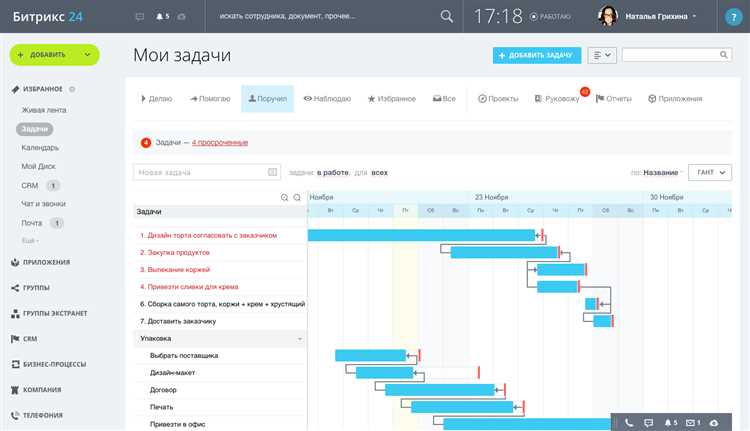
Task: Select Задачи in sidebar
Action: (x=35, y=129)
